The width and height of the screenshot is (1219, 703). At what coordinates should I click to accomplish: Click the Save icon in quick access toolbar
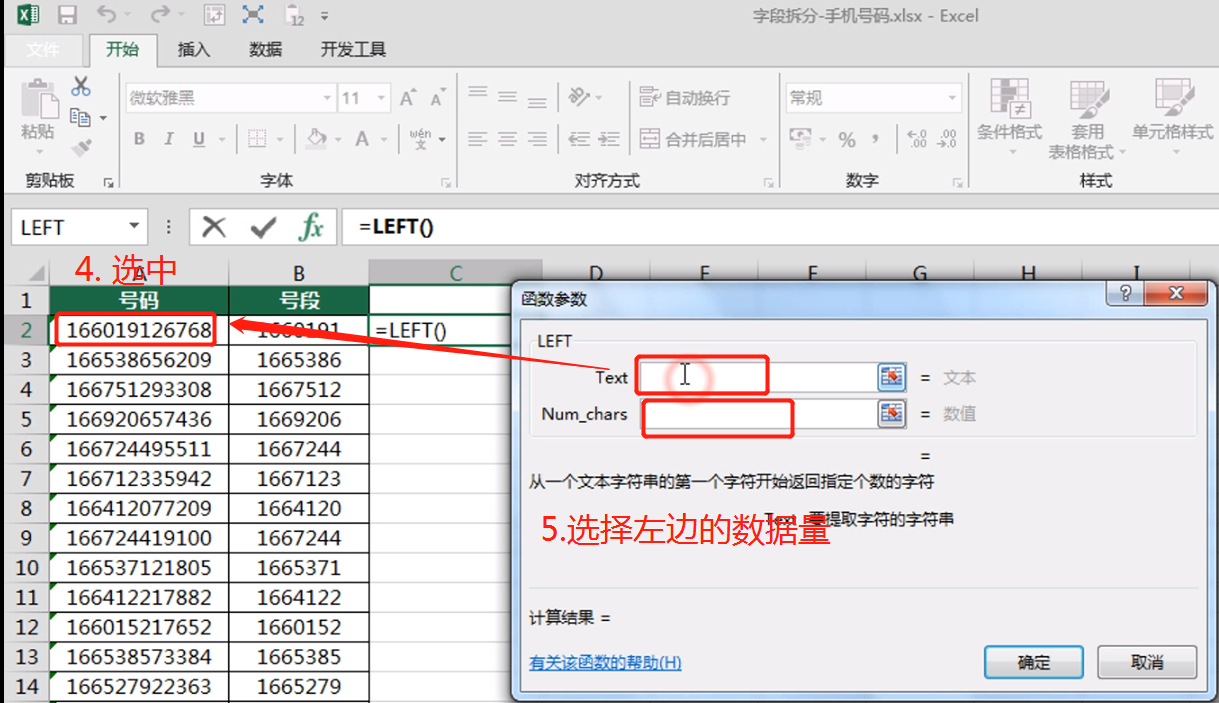pyautogui.click(x=68, y=15)
